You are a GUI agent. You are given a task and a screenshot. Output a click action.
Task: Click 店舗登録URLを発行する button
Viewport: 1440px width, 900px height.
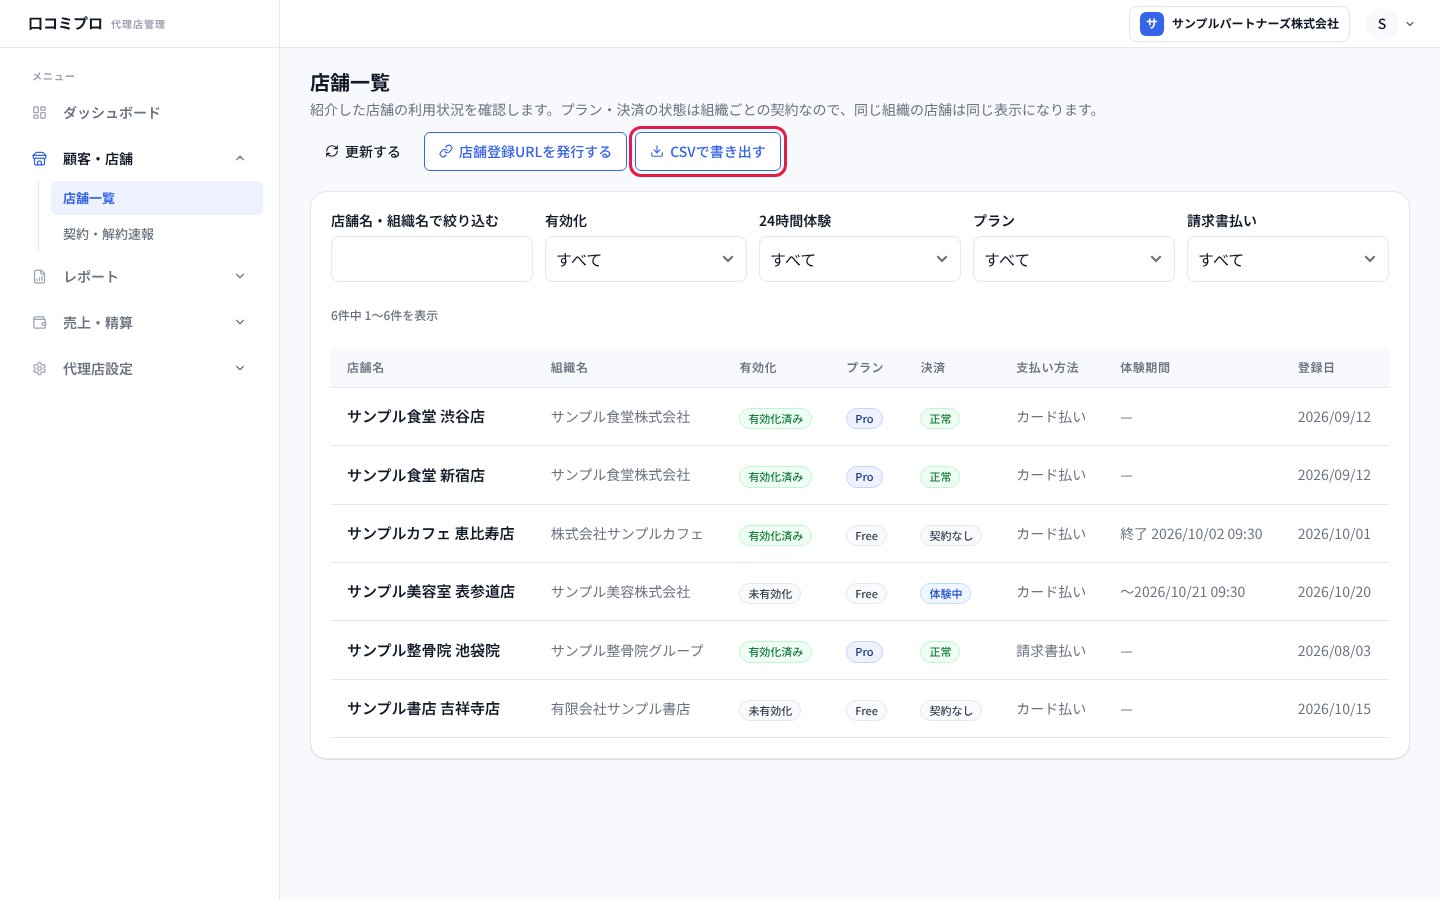[525, 152]
